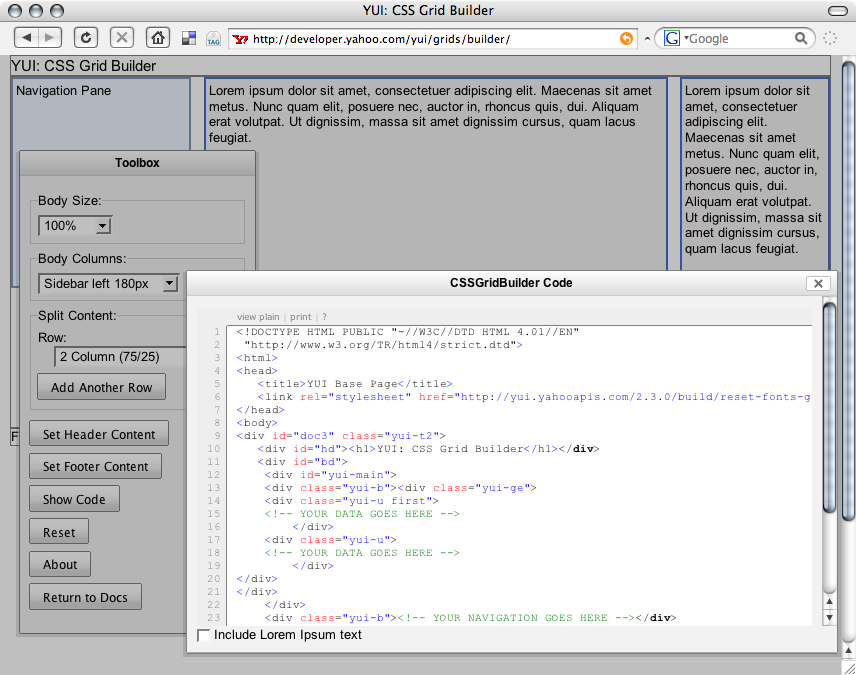Click the browser page vertical scrollbar thumb

click(848, 291)
